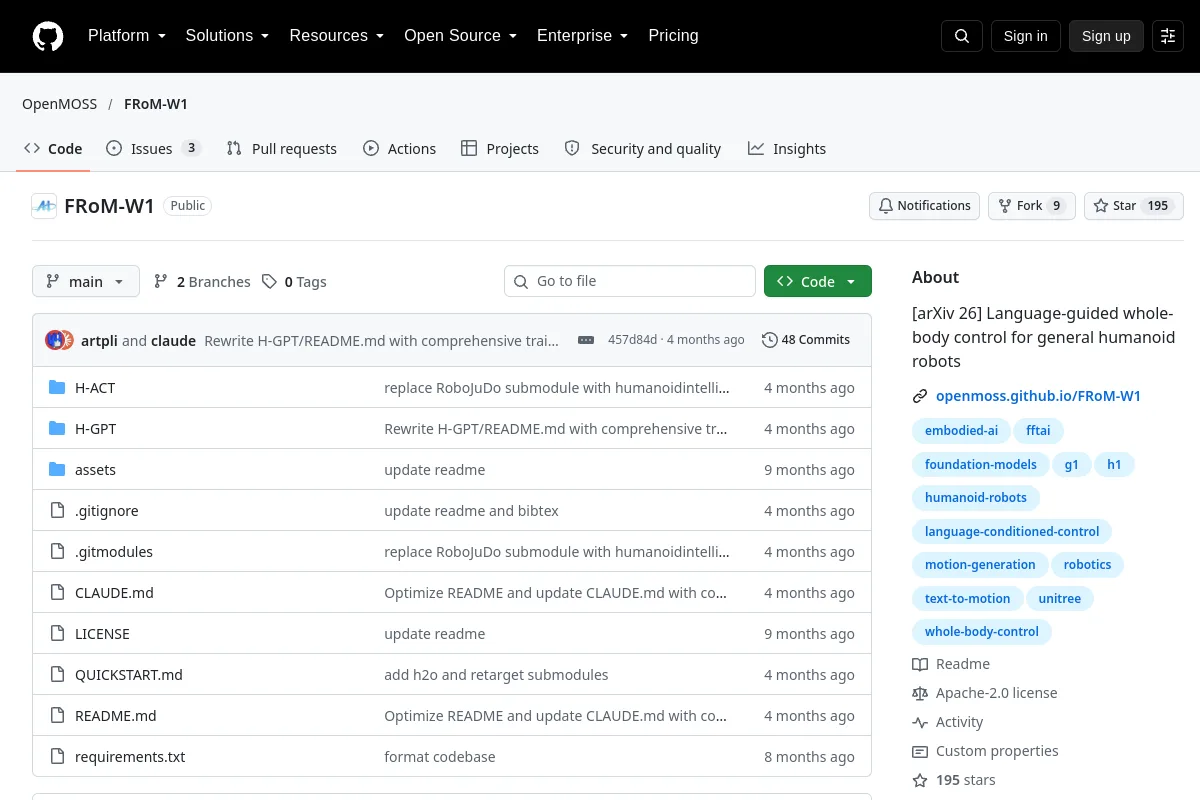Expand the Platform menu
Screen dimensions: 1200x800
[127, 36]
